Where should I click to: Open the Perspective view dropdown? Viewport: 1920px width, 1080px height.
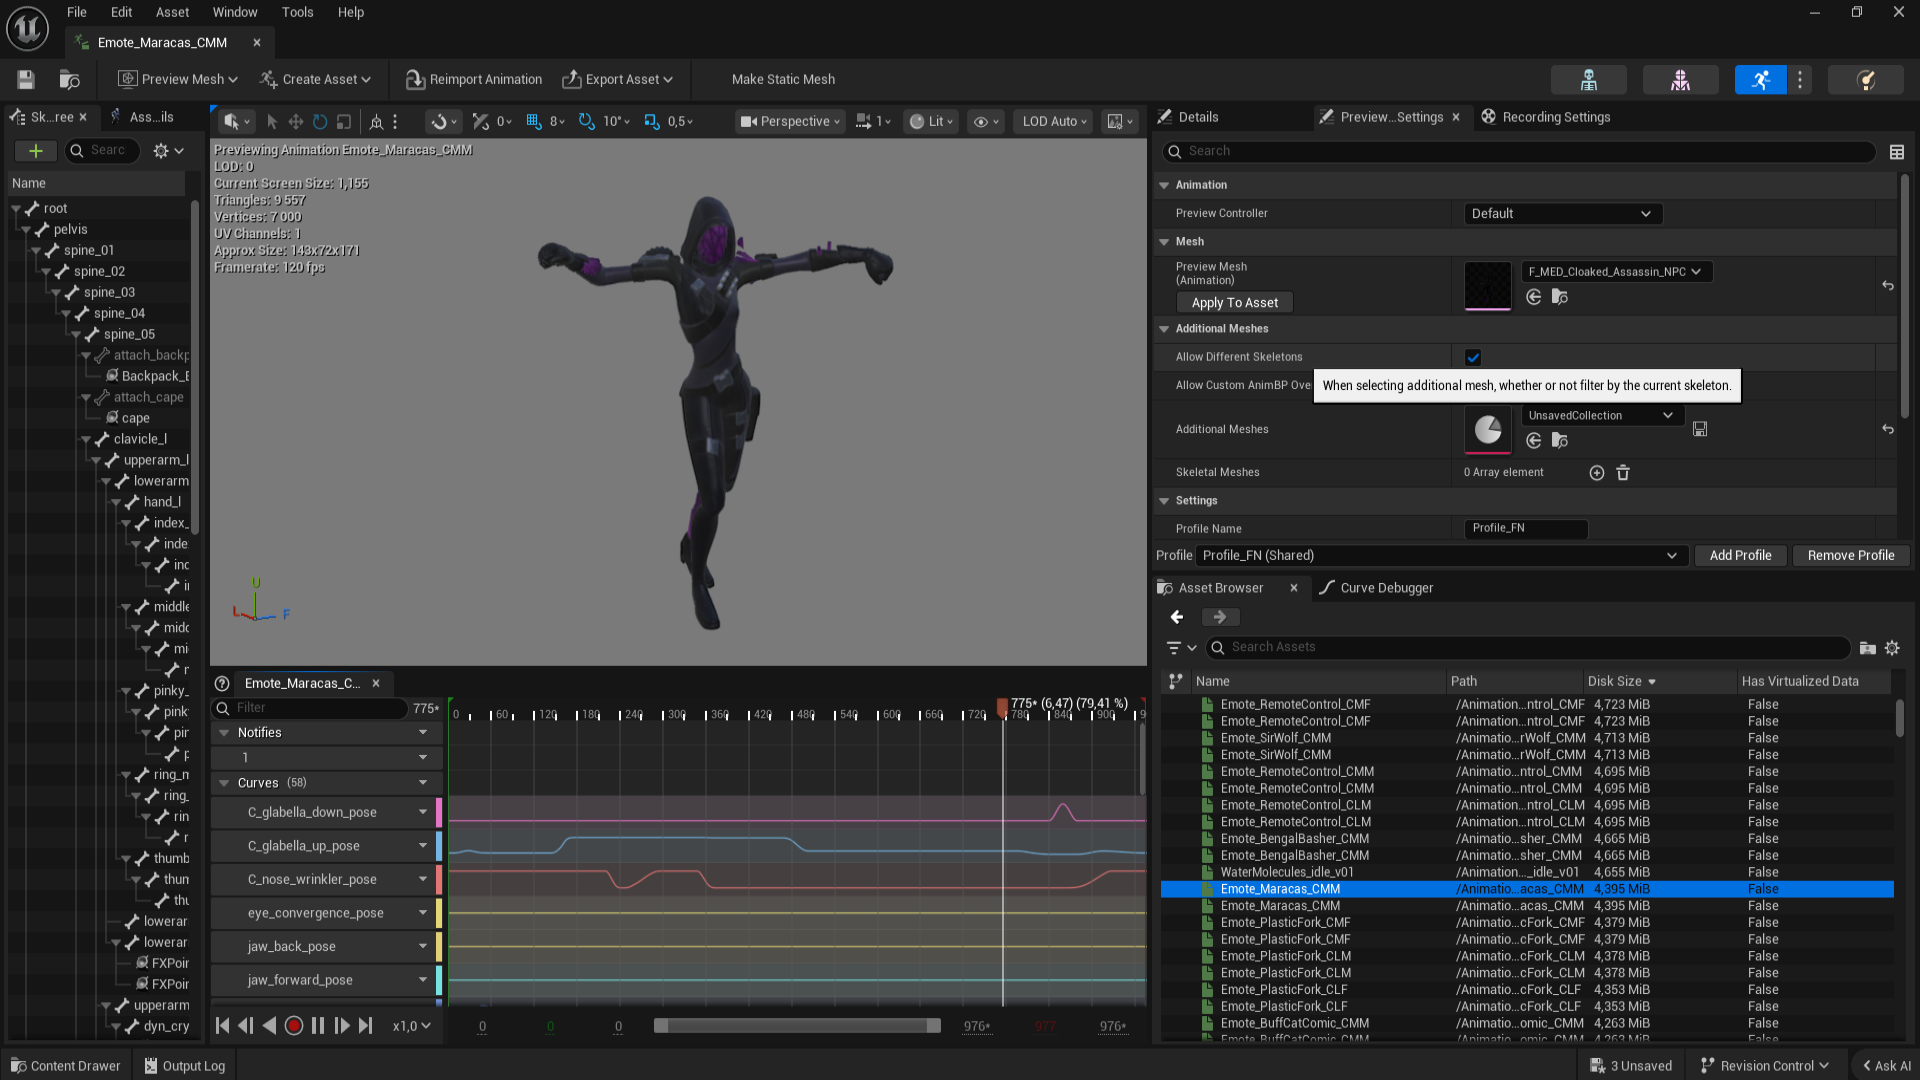[789, 121]
